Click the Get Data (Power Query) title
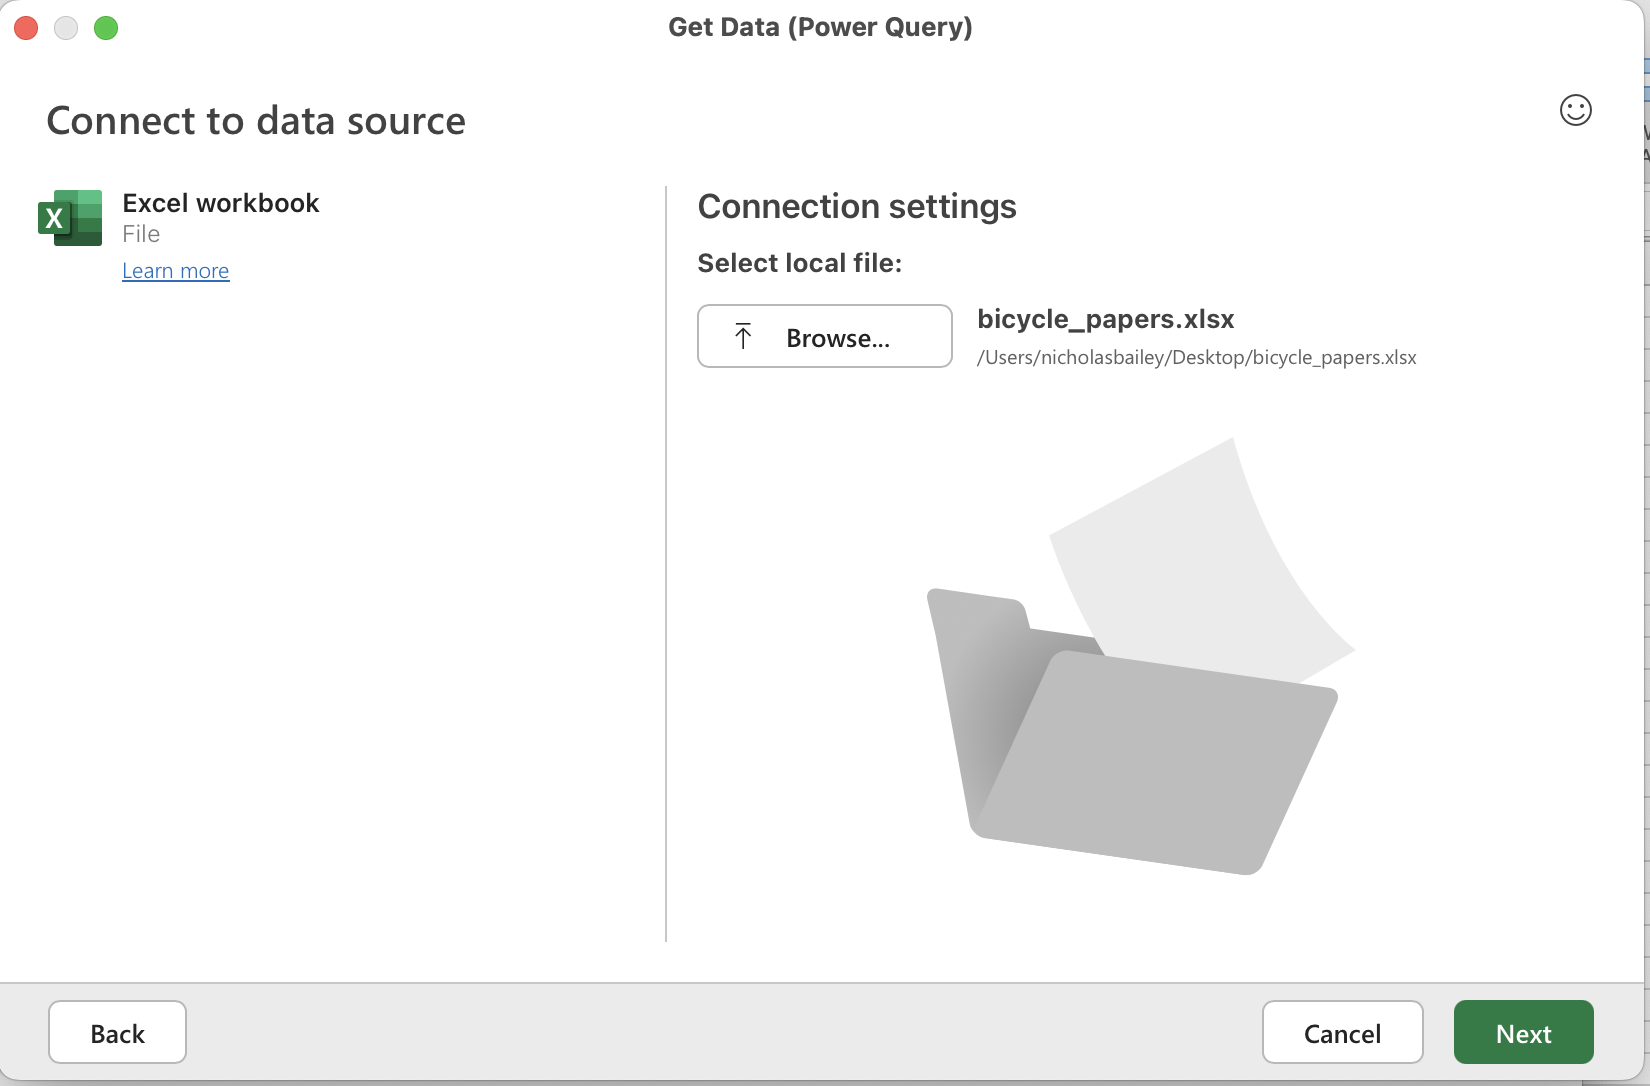Image resolution: width=1650 pixels, height=1086 pixels. [820, 27]
